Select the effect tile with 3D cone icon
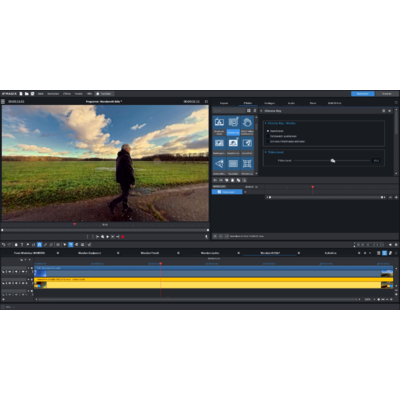 (x=219, y=166)
